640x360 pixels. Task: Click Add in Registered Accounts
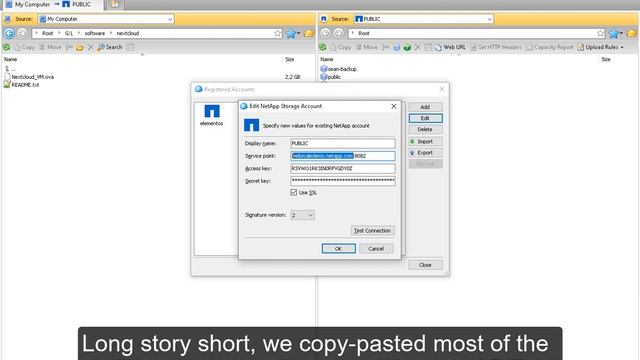click(x=425, y=107)
